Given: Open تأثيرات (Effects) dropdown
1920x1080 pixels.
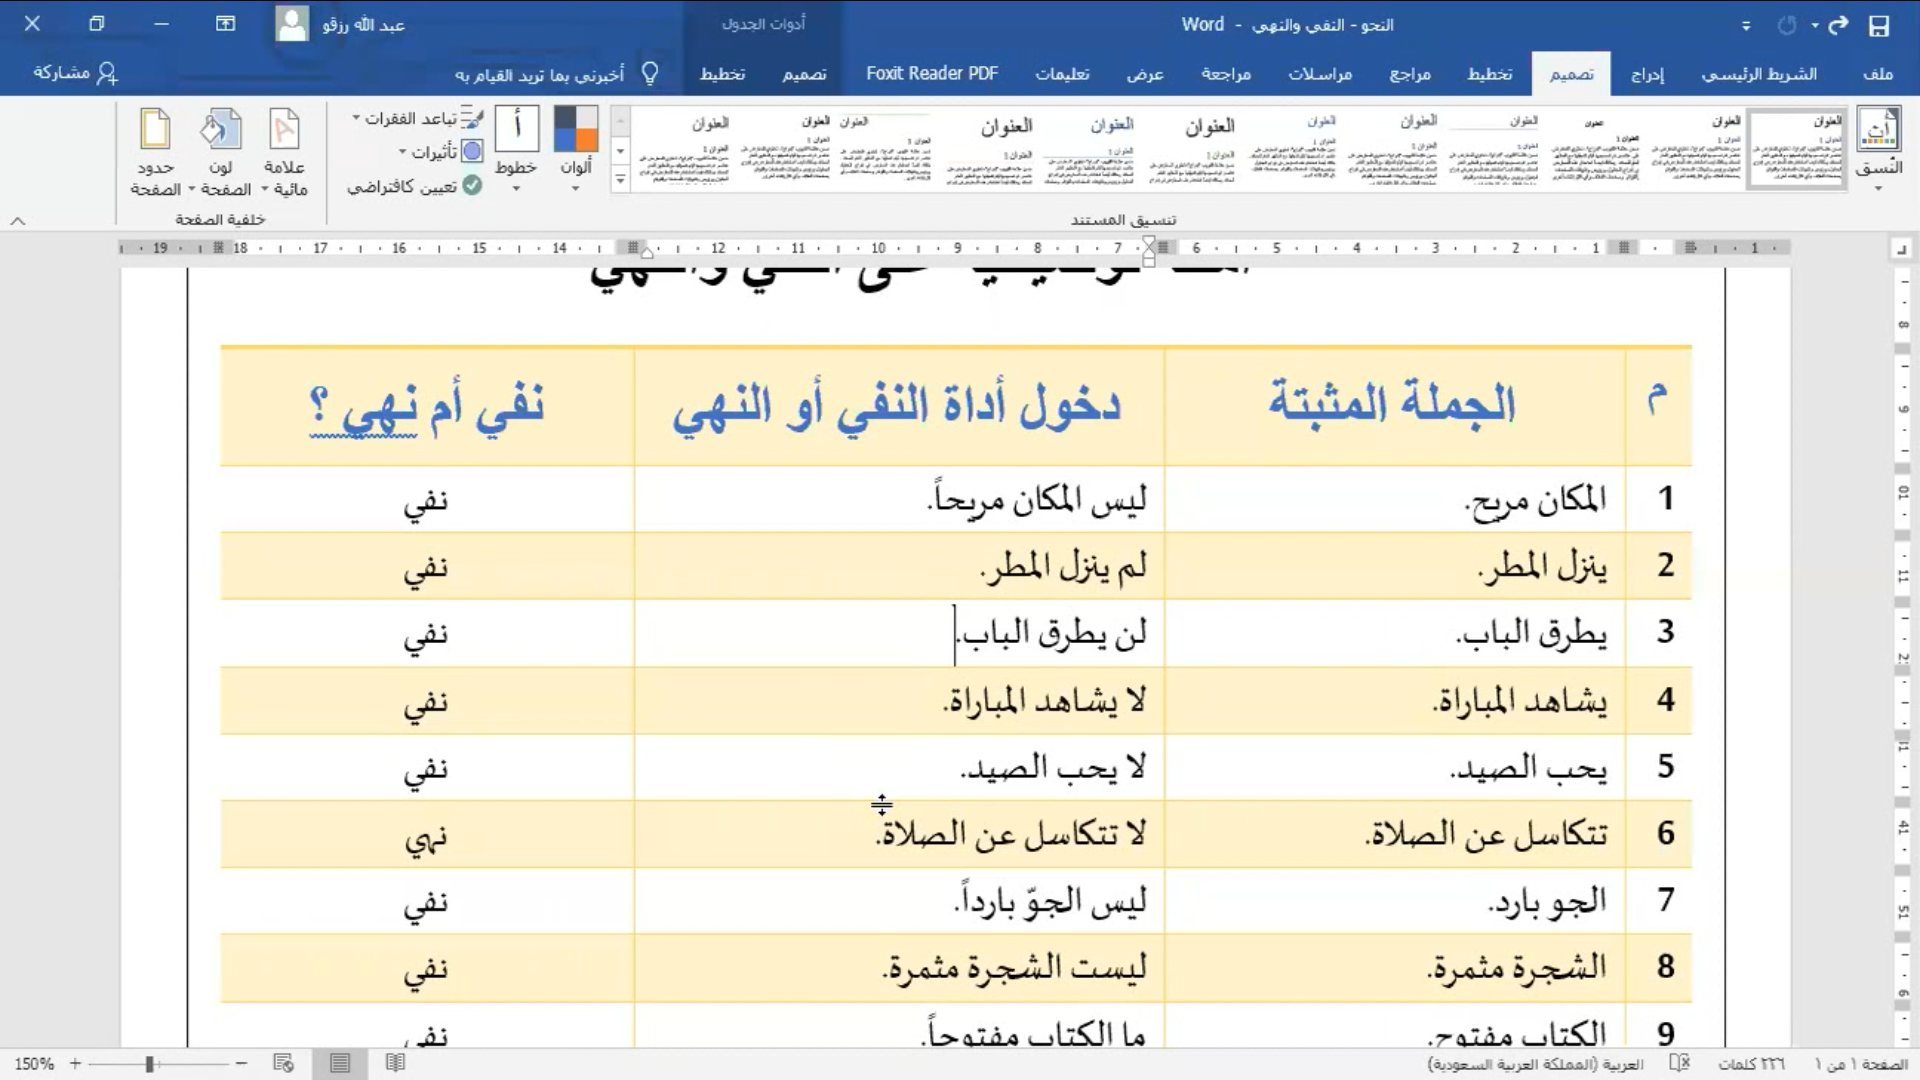Looking at the screenshot, I should tap(441, 152).
